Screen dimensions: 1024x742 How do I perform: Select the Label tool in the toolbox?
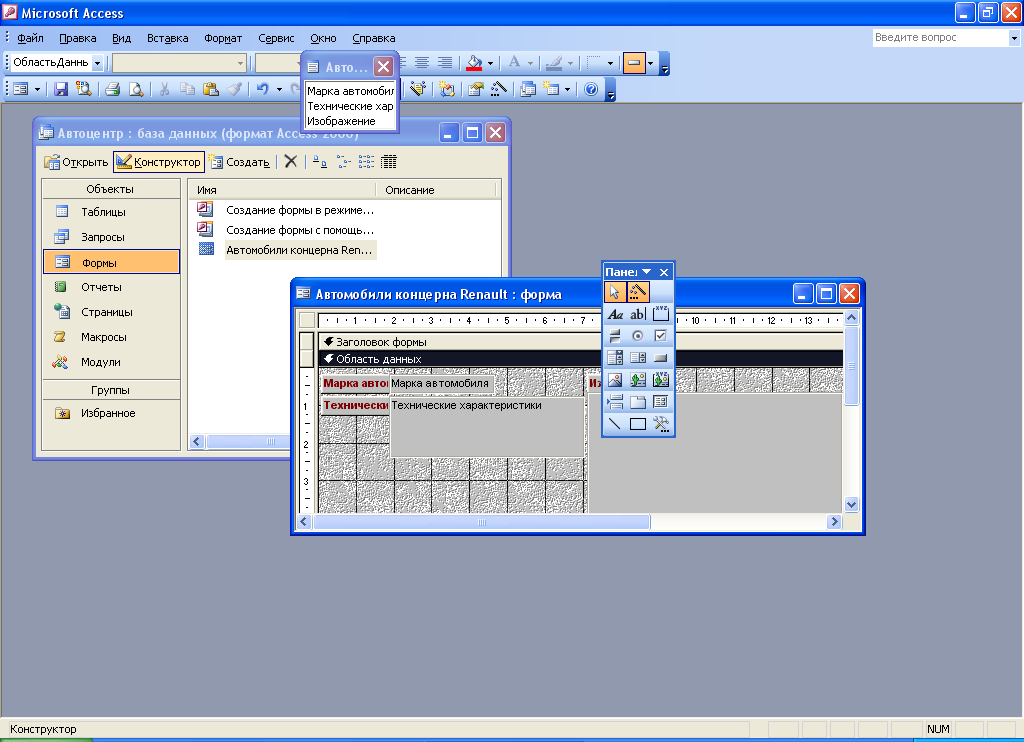coord(615,314)
